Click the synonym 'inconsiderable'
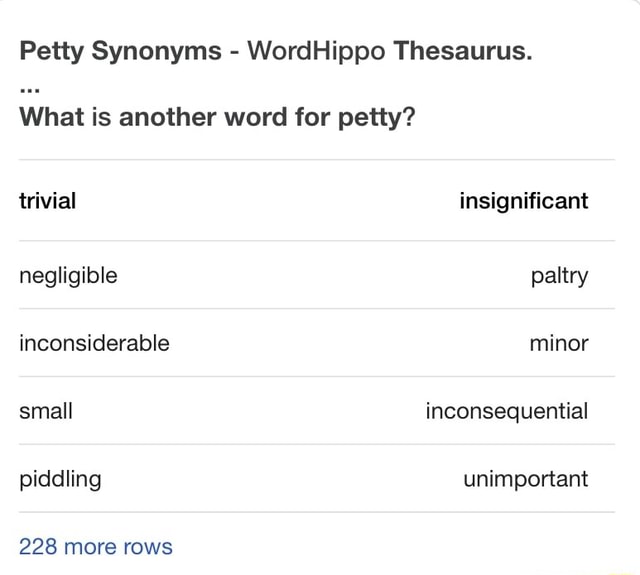The image size is (640, 575). [94, 343]
